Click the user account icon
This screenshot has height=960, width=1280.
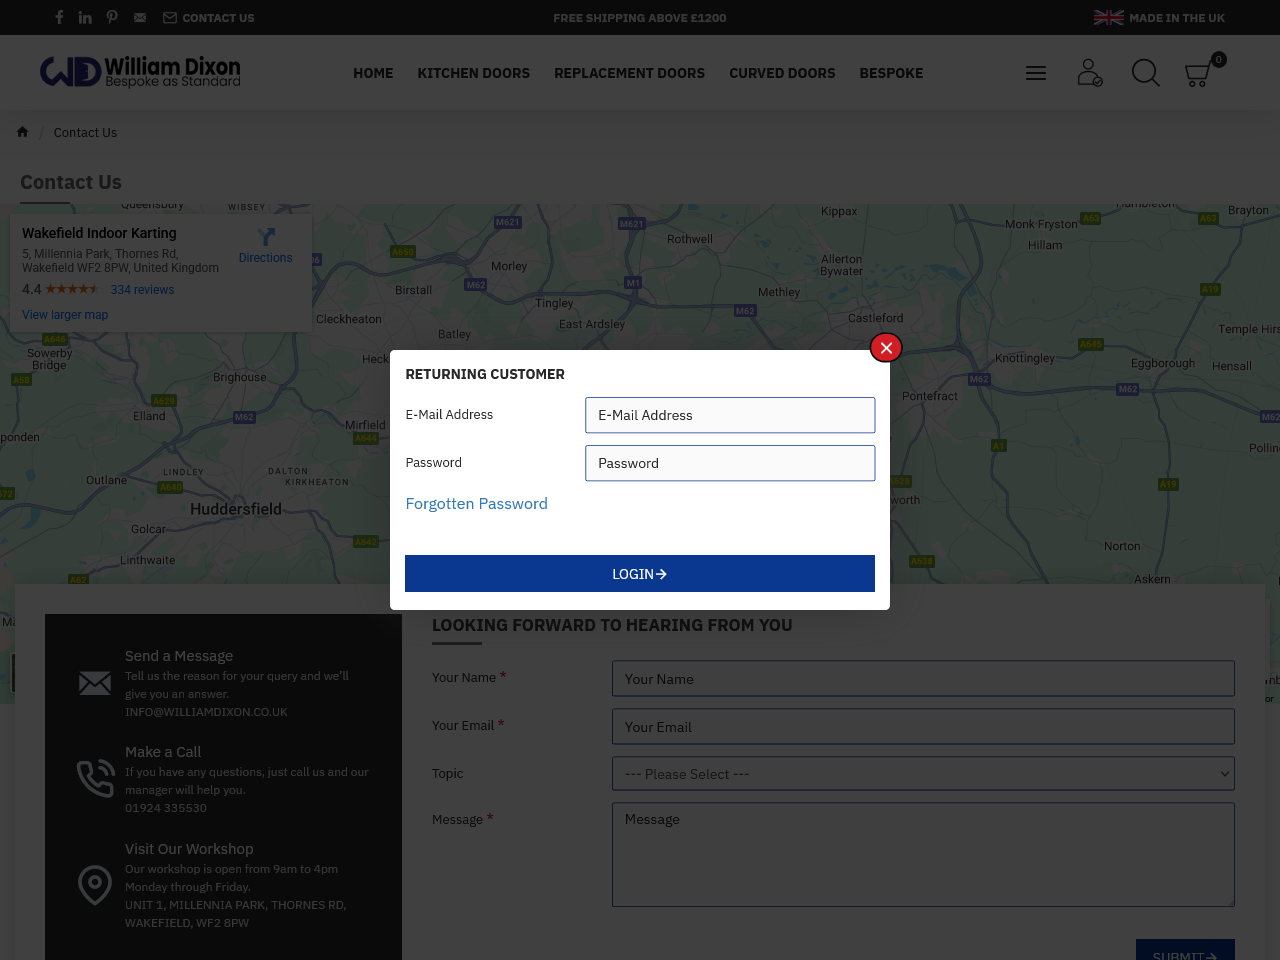[1089, 73]
